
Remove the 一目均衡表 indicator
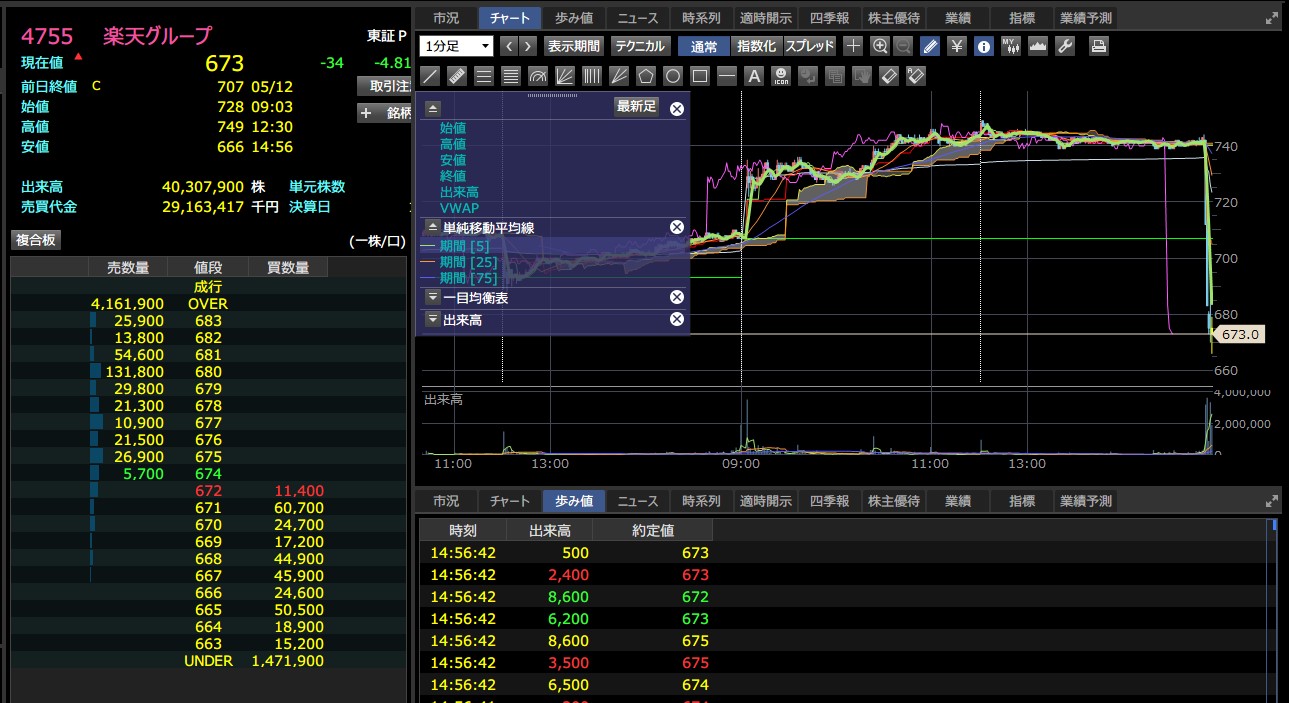coord(677,297)
